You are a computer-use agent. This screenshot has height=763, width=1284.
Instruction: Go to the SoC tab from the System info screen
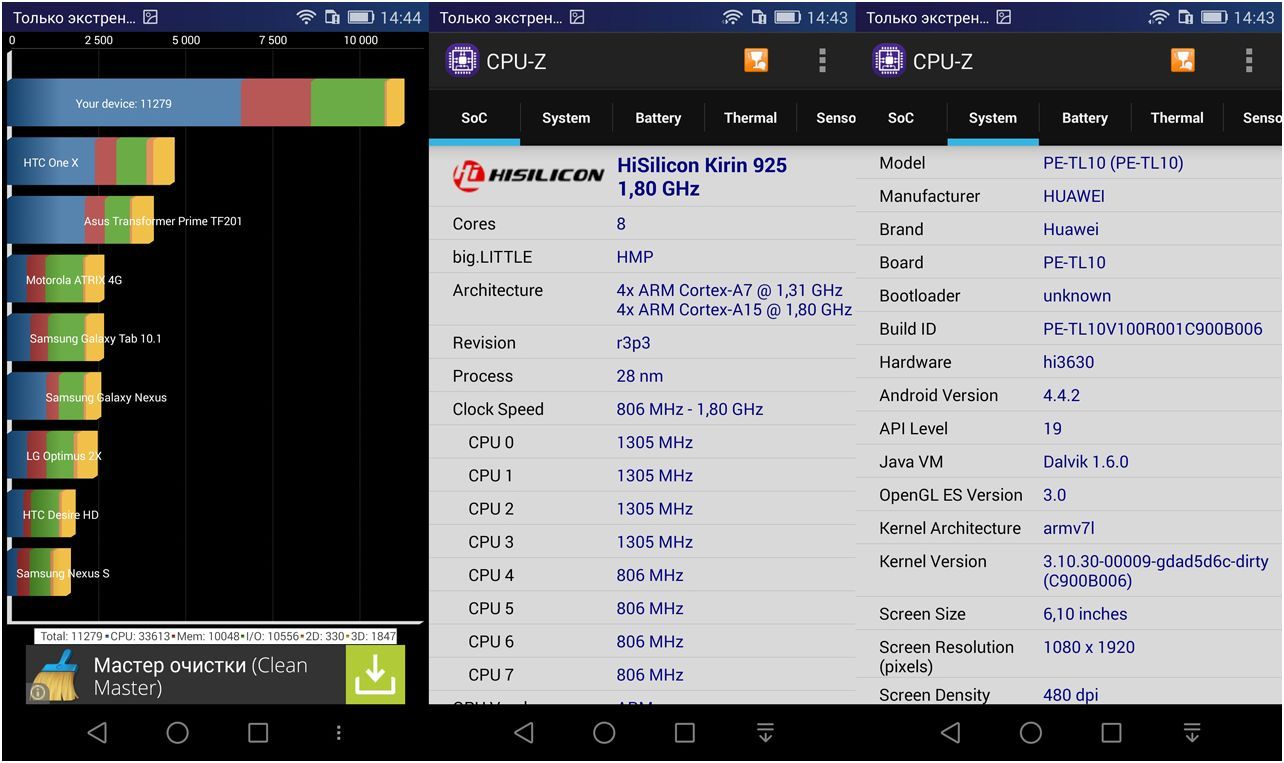click(x=900, y=118)
